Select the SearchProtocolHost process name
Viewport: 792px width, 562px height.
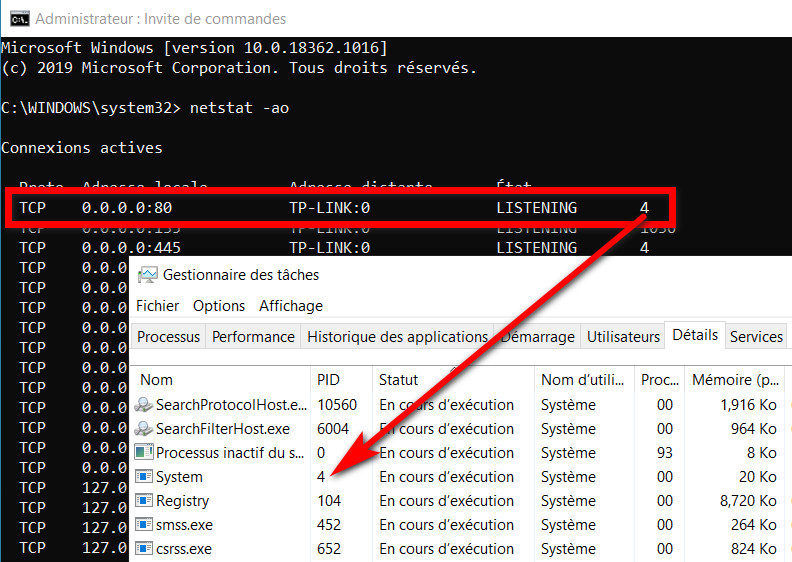(231, 405)
